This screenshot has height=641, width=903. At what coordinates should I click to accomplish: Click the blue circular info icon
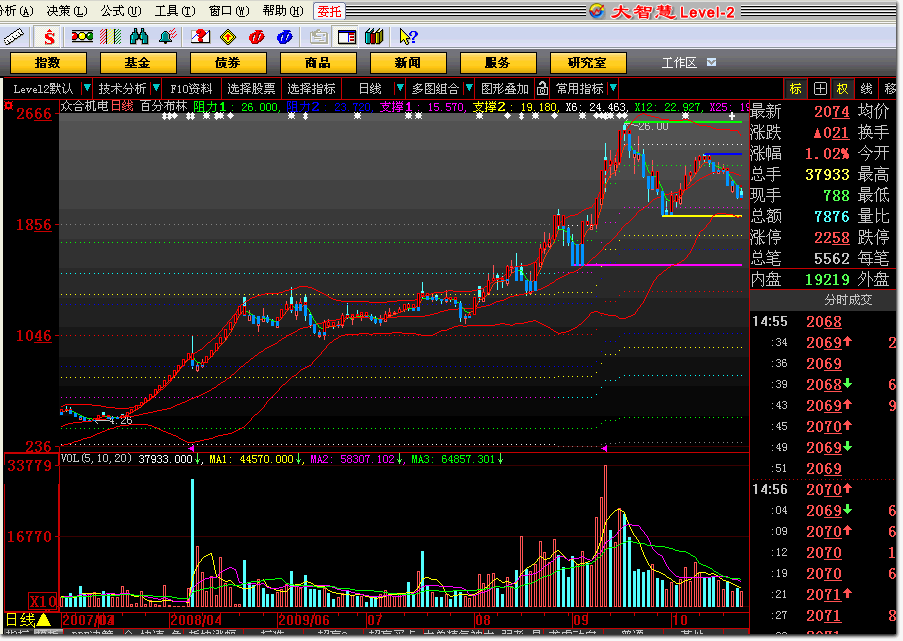point(284,37)
